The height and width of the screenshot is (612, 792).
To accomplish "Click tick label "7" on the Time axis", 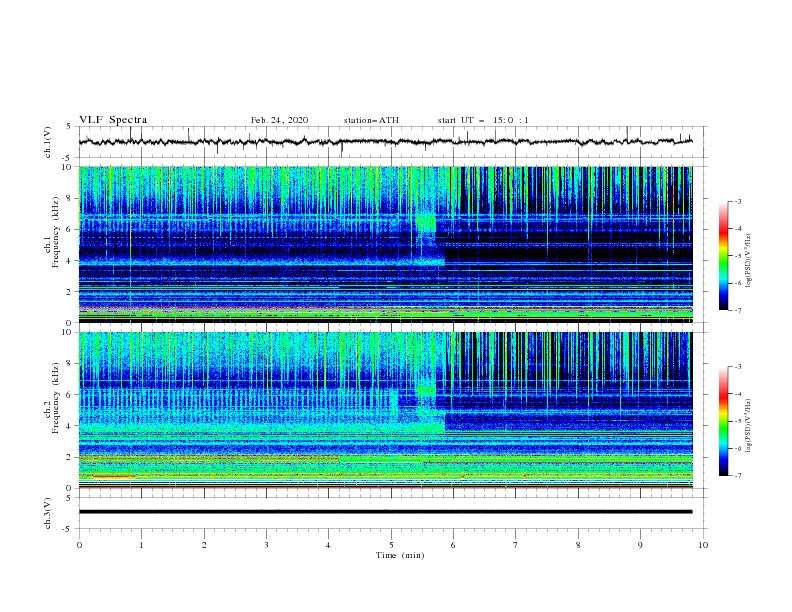I will 516,545.
